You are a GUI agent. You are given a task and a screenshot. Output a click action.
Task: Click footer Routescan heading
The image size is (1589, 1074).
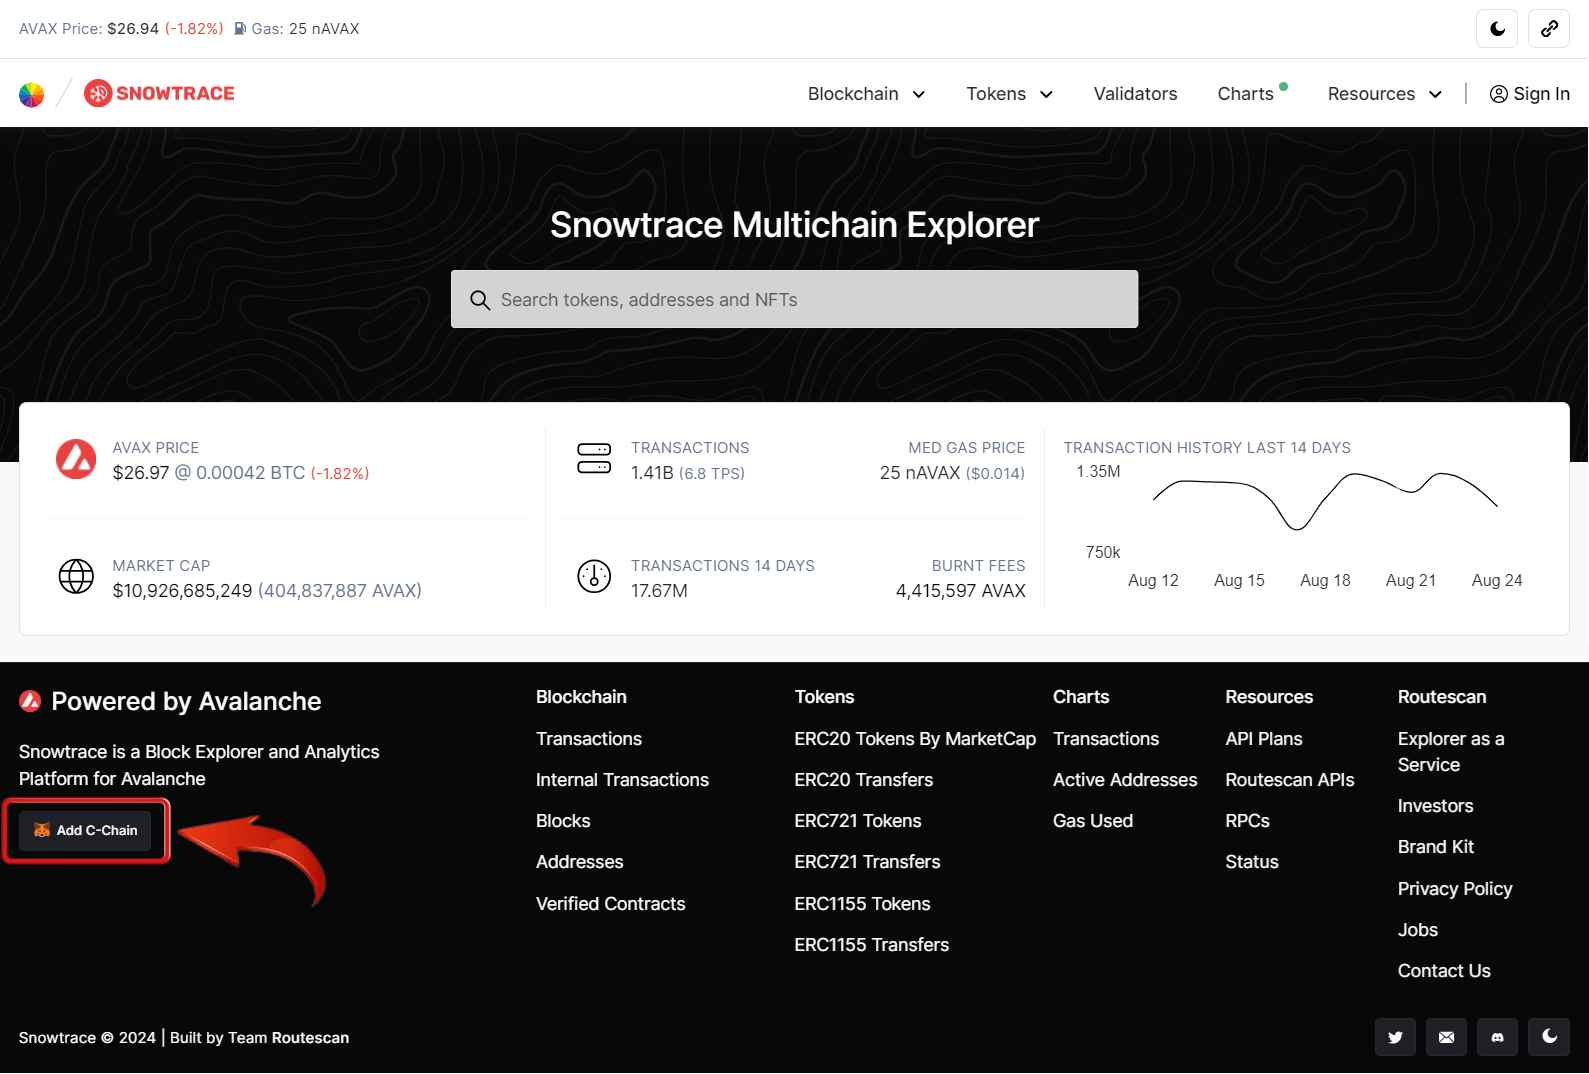1442,697
